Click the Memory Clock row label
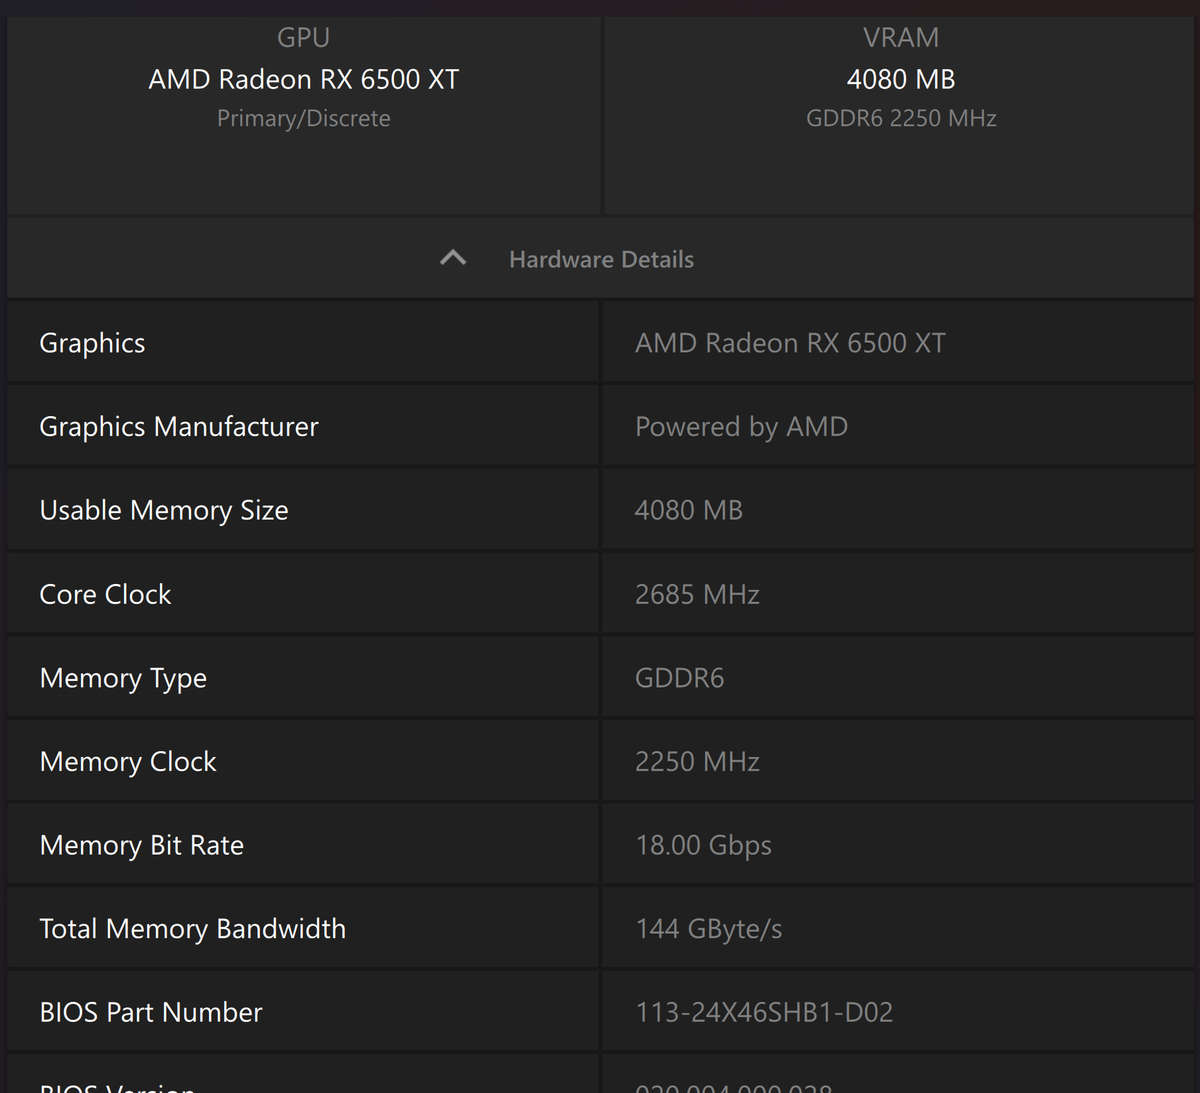The image size is (1200, 1093). (128, 762)
